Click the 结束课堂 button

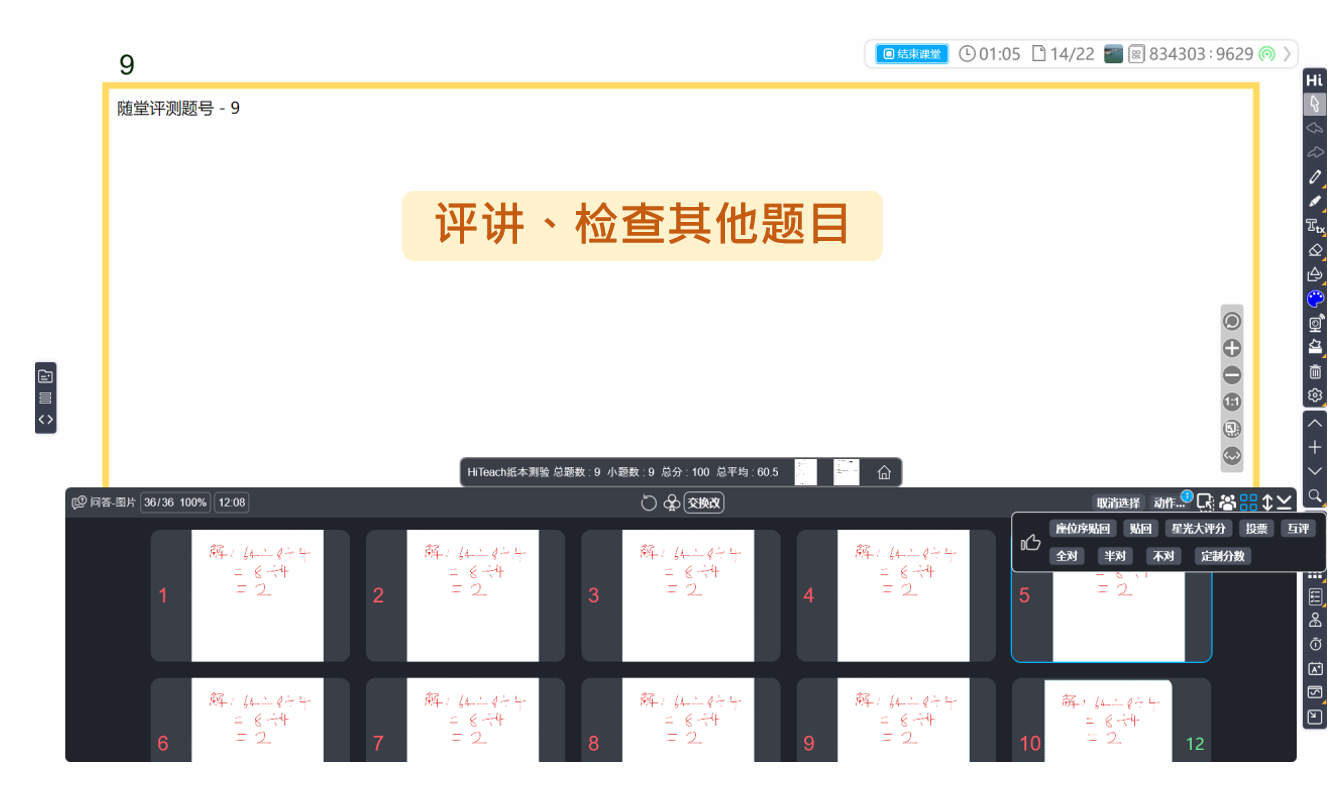(x=912, y=54)
